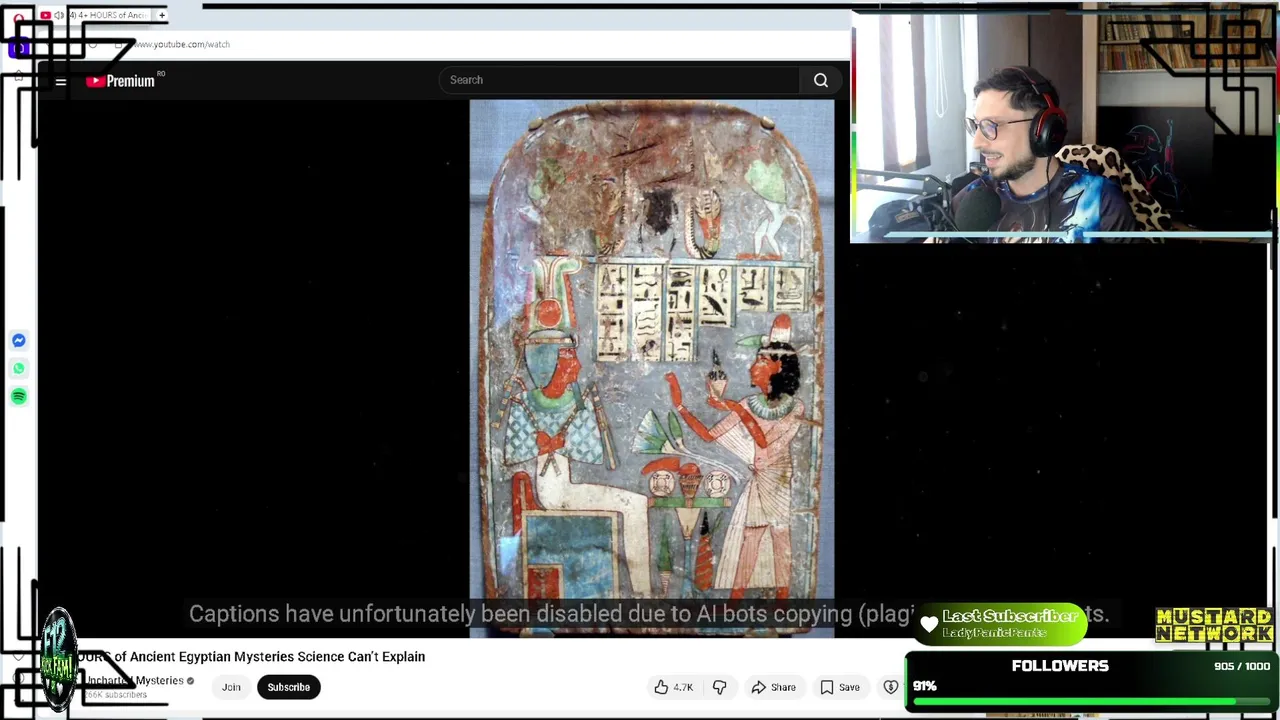Click the youtube.com/watch address bar
Screen dimensions: 1280x720
(182, 44)
